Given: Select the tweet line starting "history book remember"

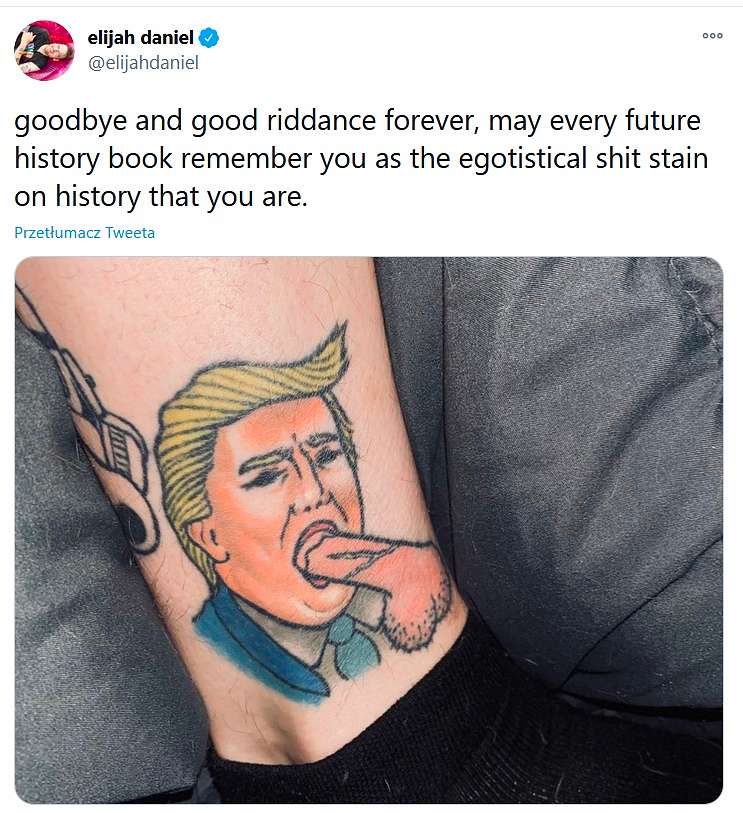Looking at the screenshot, I should (361, 159).
